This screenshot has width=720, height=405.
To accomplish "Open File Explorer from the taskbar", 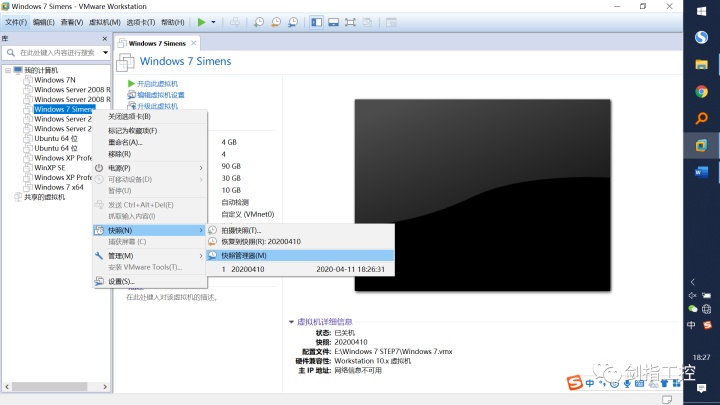I will point(701,65).
